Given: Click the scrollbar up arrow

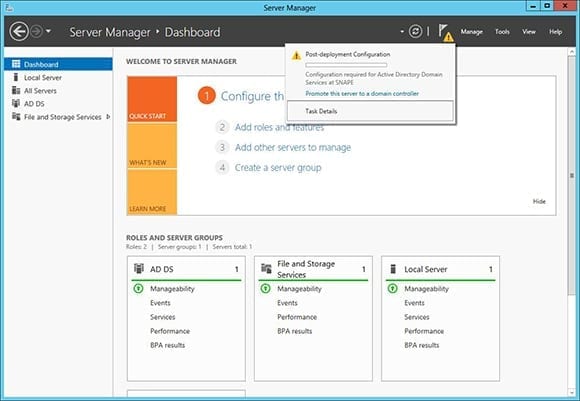Looking at the screenshot, I should pyautogui.click(x=572, y=52).
